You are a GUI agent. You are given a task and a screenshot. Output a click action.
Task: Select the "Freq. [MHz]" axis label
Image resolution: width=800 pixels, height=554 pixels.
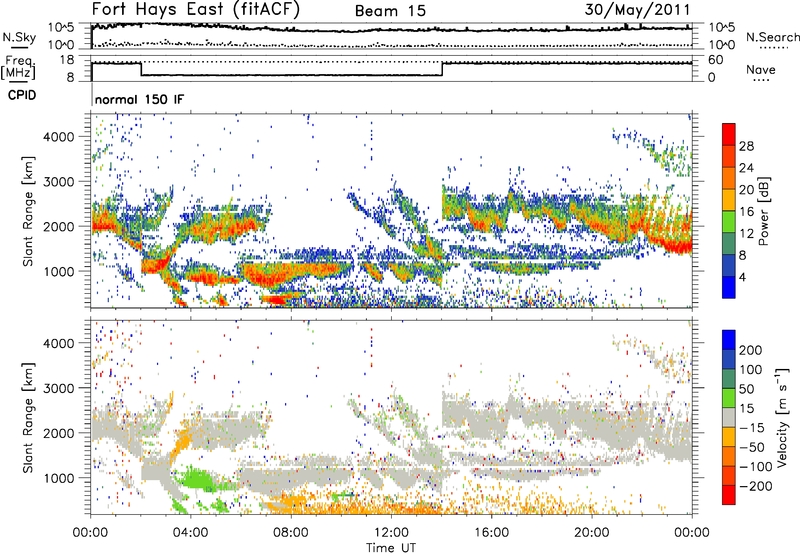coord(18,68)
